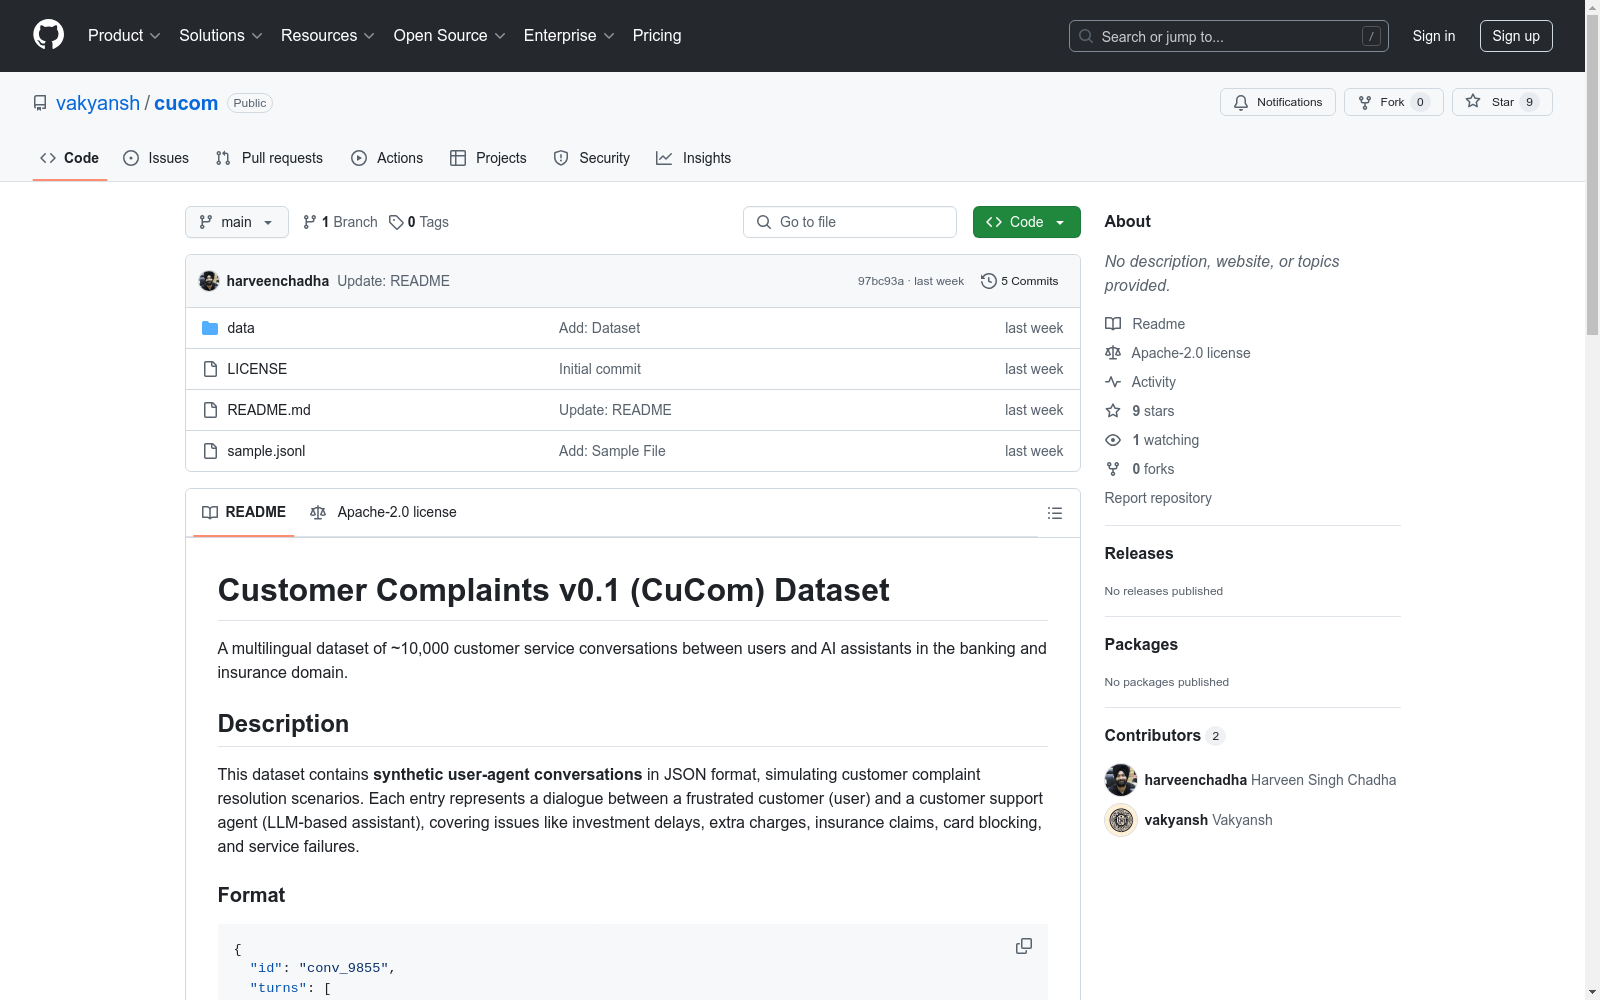This screenshot has height=1000, width=1600.
Task: Open the main branch selector
Action: pos(237,222)
